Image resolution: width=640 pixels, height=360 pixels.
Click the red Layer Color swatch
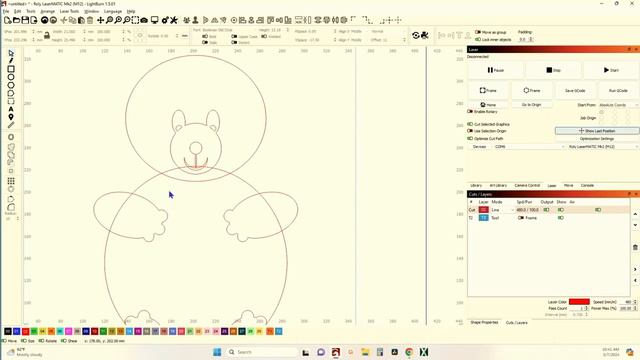pyautogui.click(x=579, y=302)
